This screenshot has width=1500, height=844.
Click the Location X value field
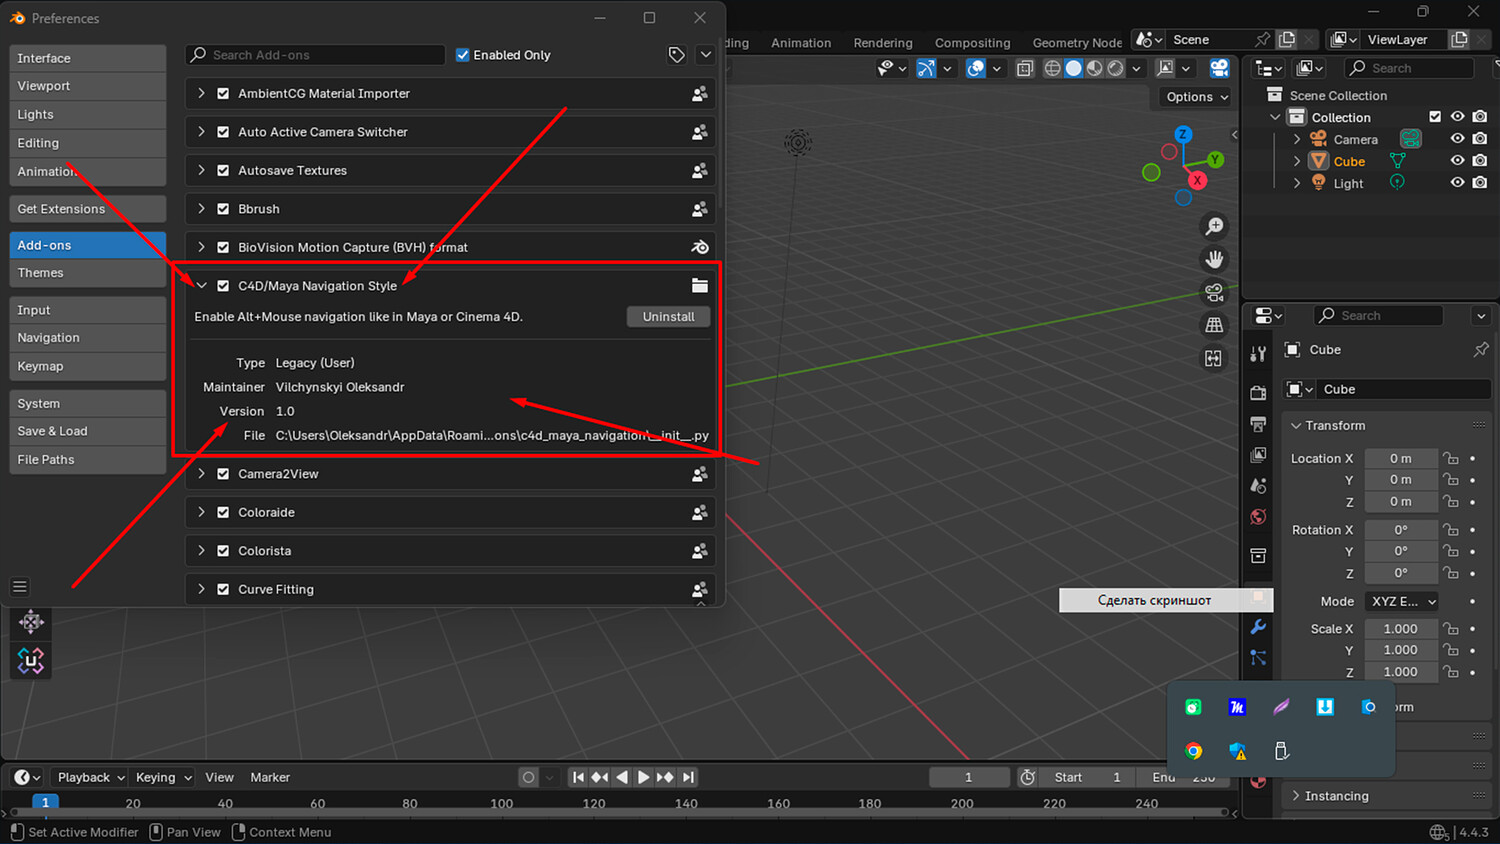[x=1401, y=458]
